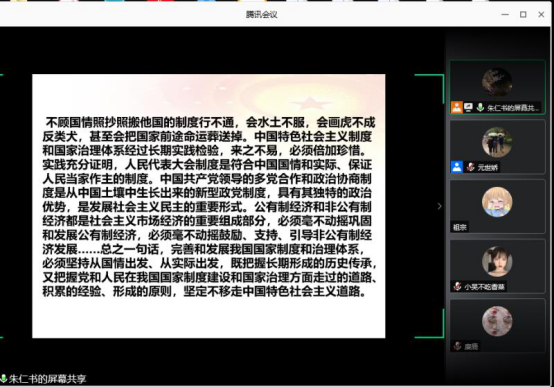Click the muted microphone icon beside 小昊不吃香菜
The height and width of the screenshot is (387, 554).
(x=458, y=286)
